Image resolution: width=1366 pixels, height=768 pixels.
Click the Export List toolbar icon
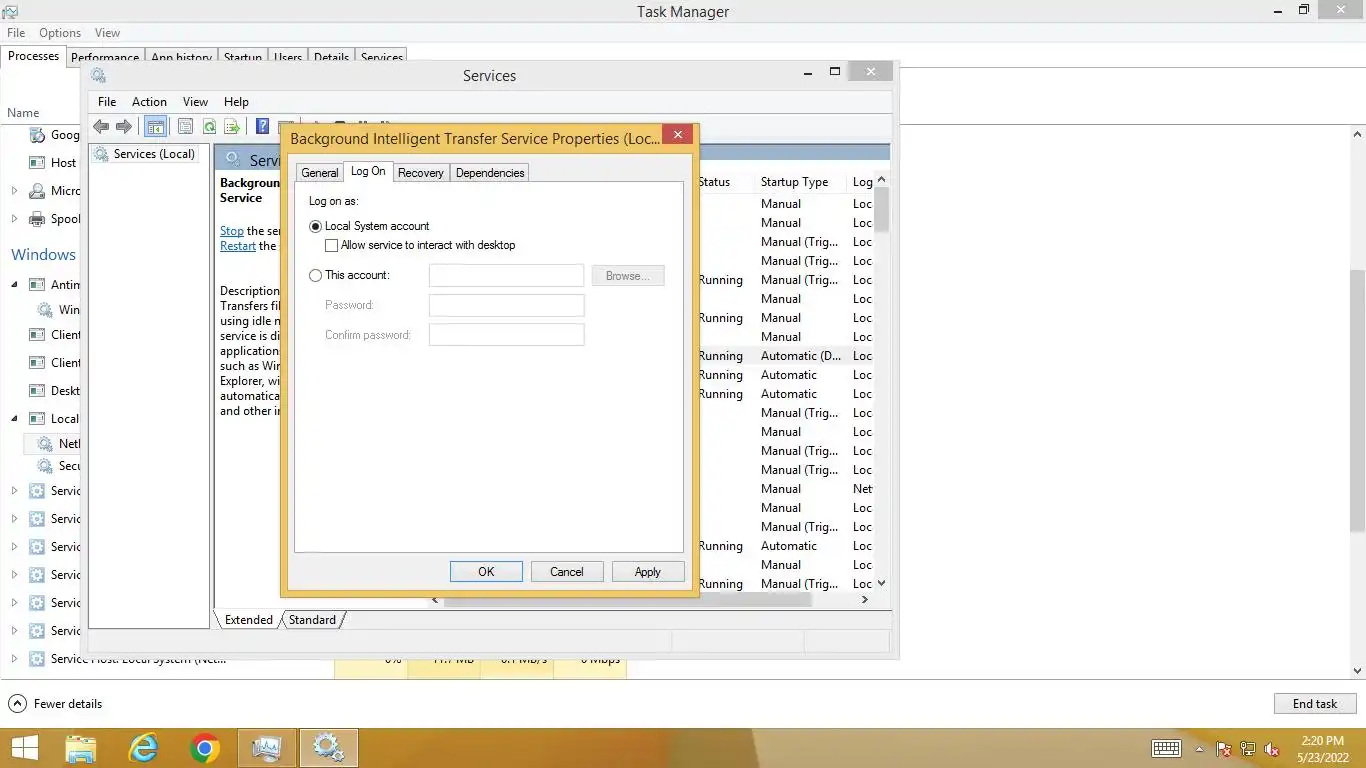tap(232, 126)
